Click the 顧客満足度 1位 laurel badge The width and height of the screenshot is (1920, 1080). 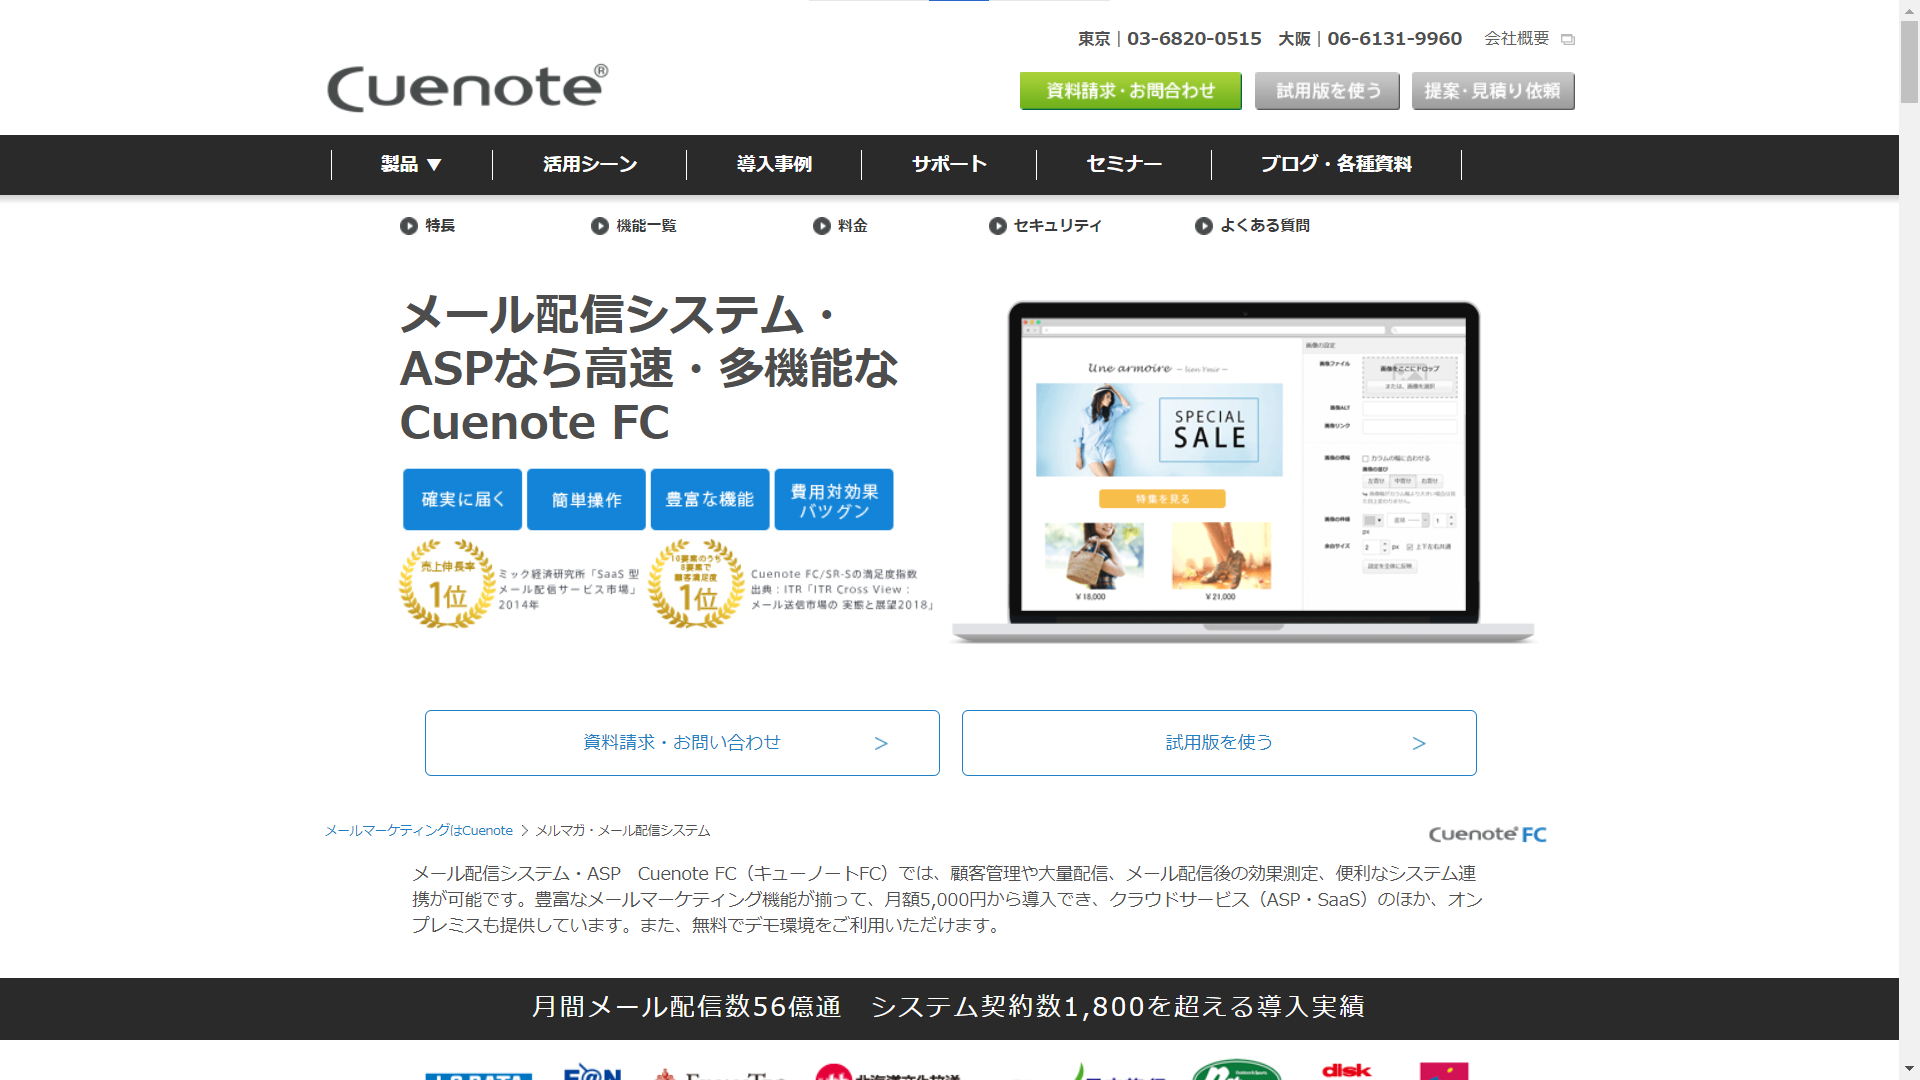coord(696,584)
